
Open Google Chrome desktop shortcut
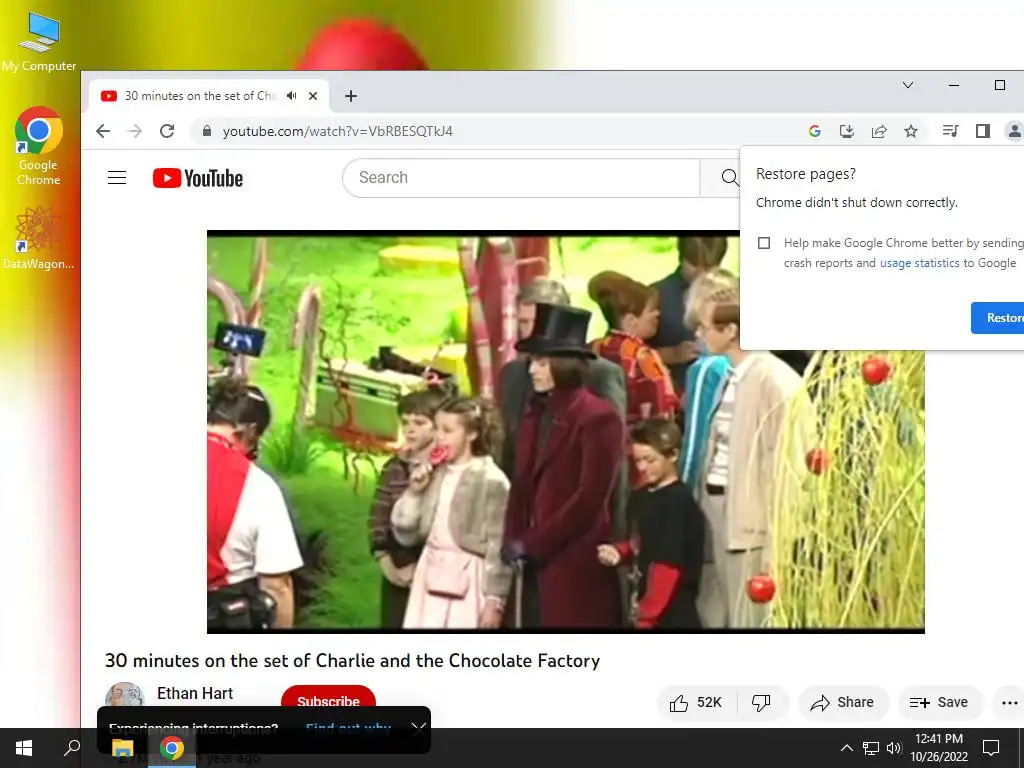tap(39, 146)
